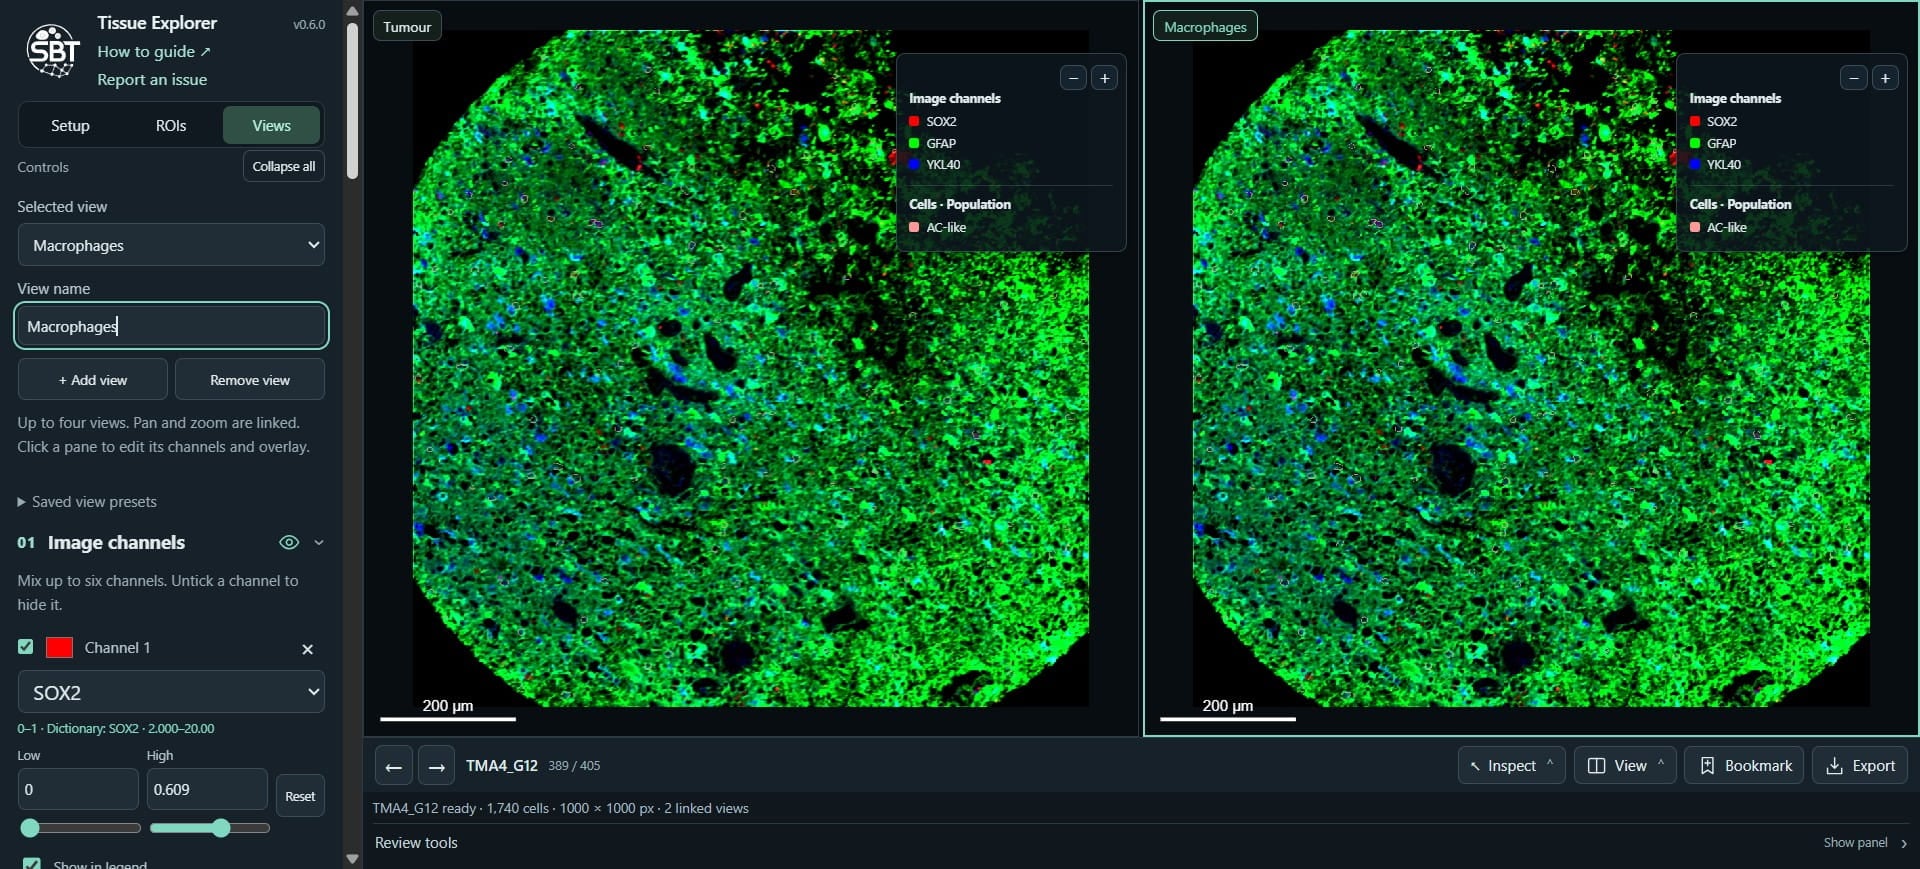
Task: Toggle the Show in legend checkbox
Action: (x=32, y=864)
